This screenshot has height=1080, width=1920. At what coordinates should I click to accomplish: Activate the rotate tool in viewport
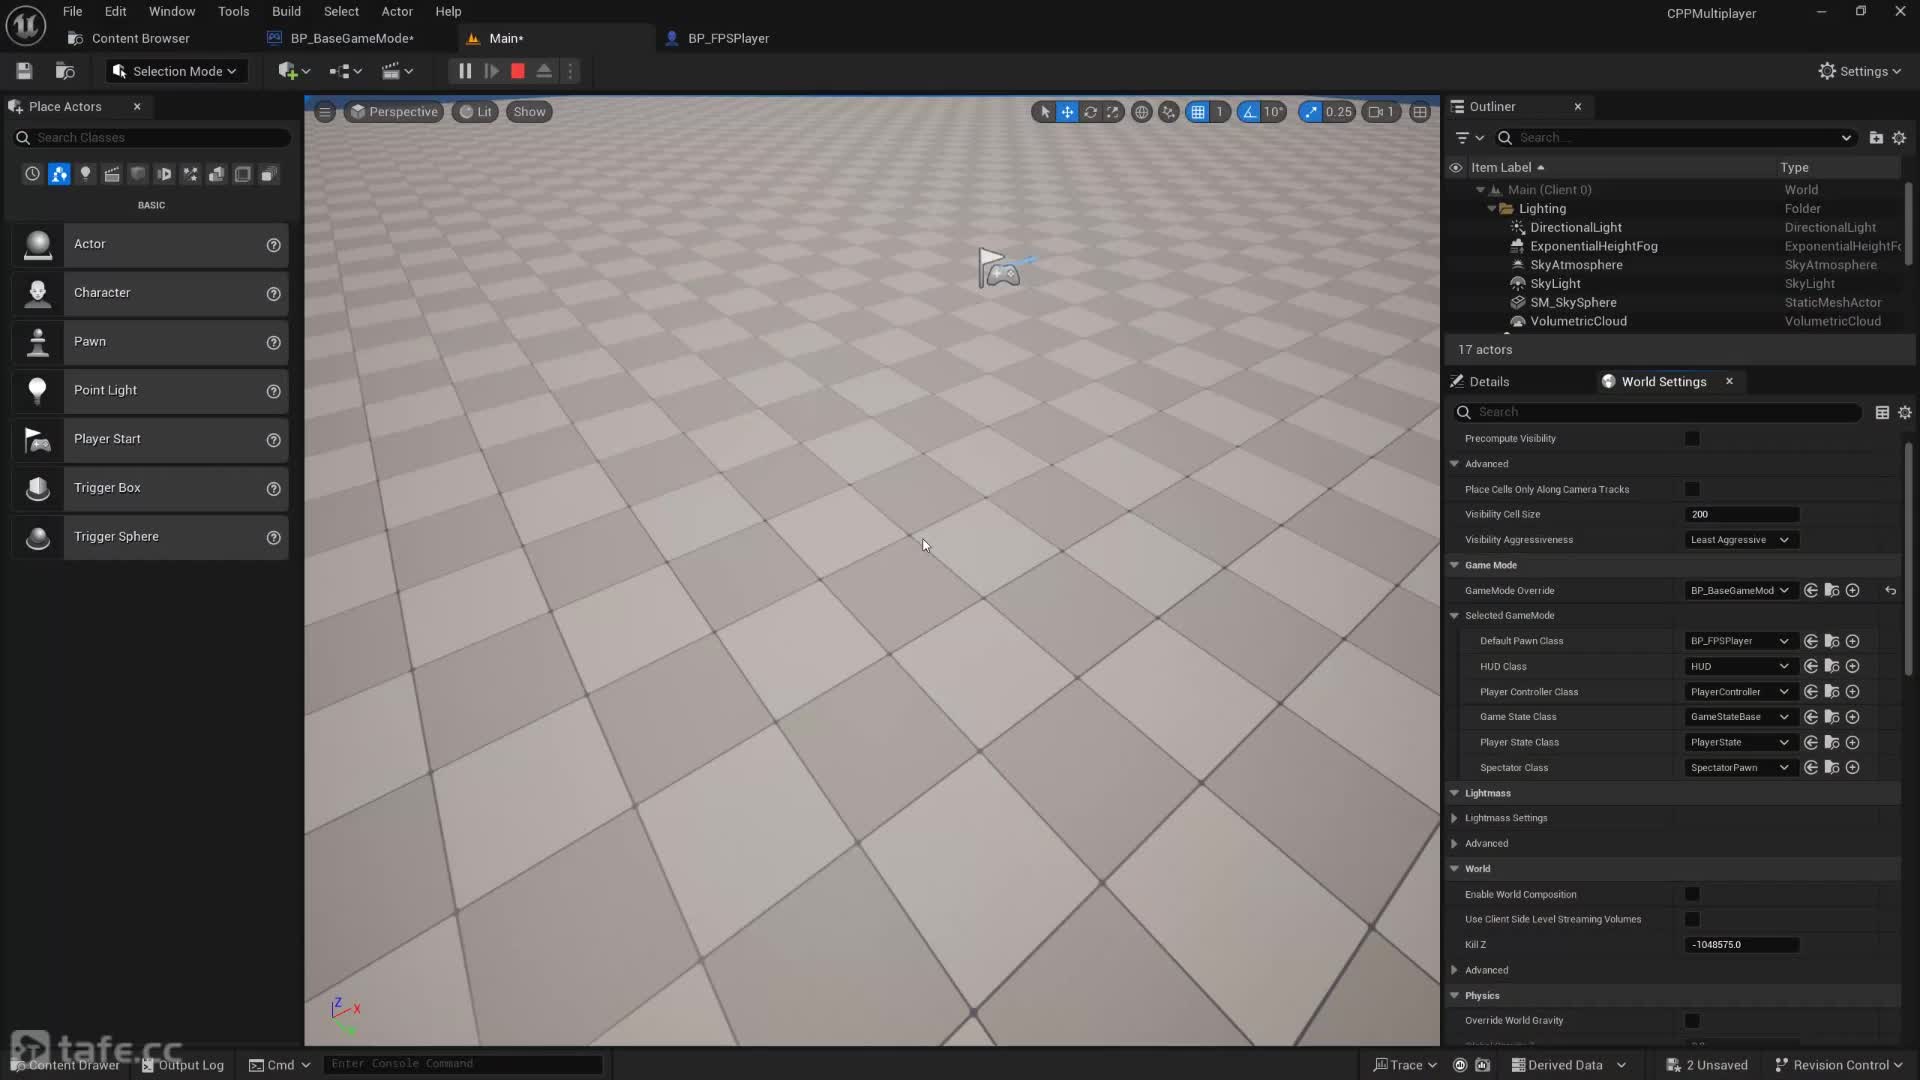[x=1090, y=112]
